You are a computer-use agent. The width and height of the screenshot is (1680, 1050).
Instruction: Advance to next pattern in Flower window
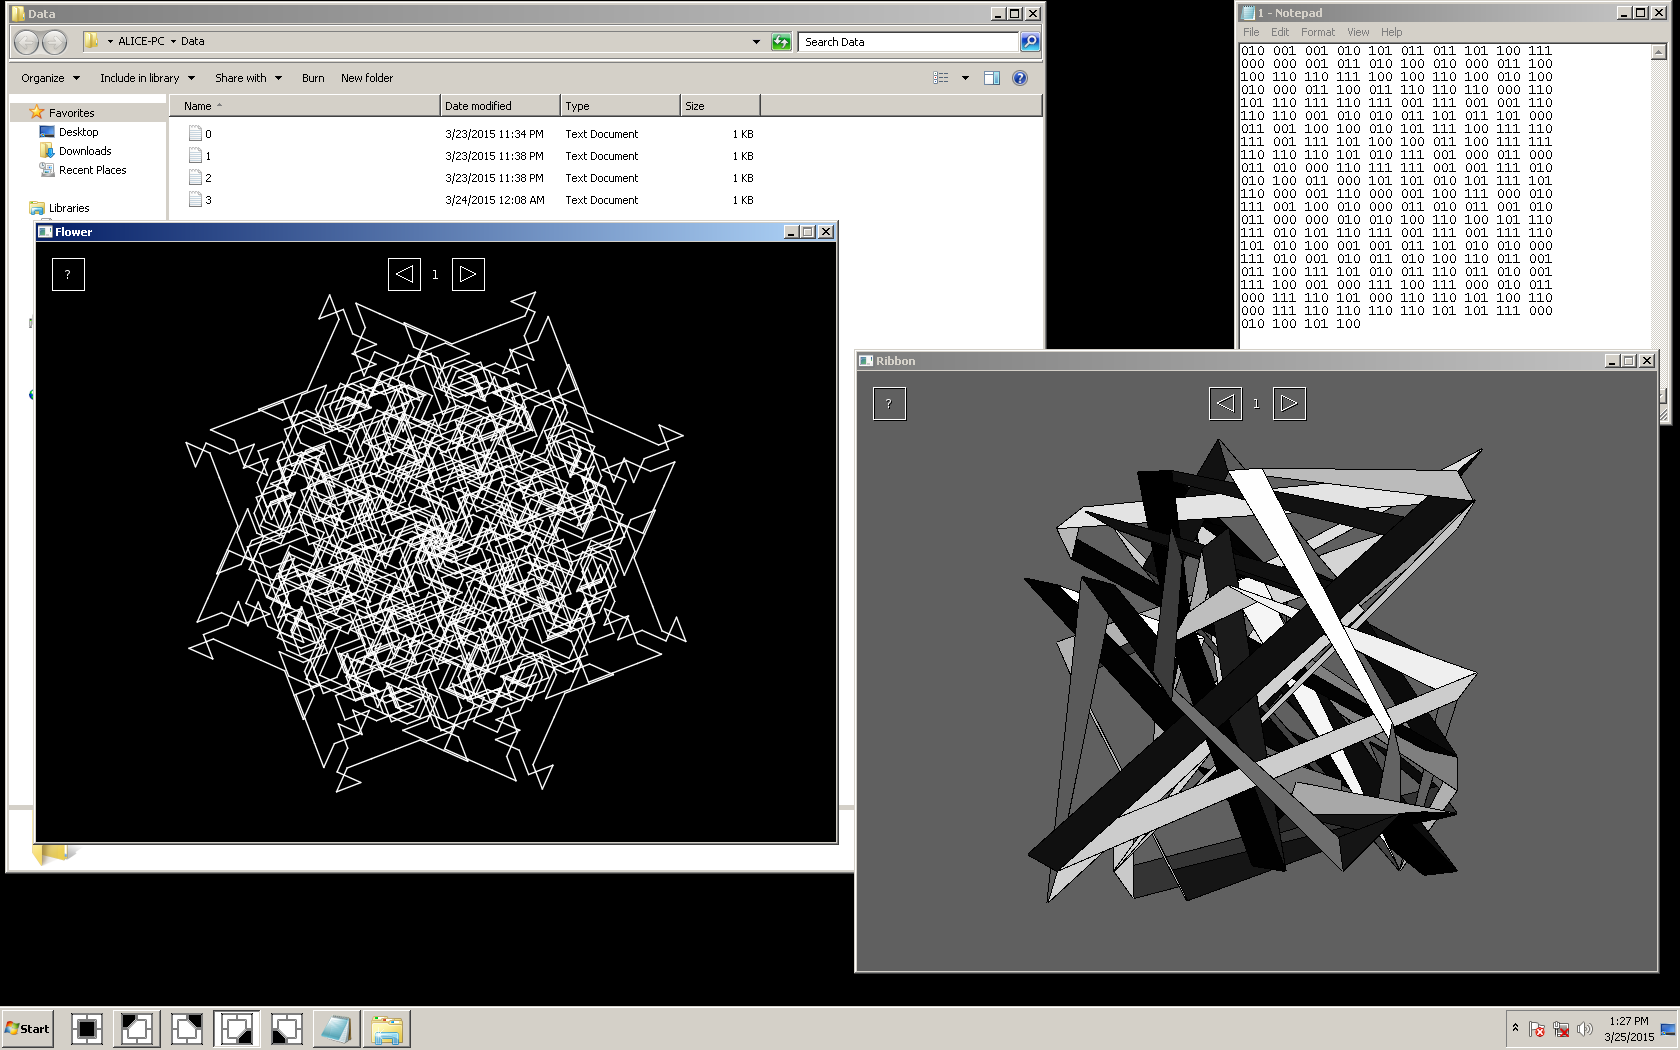point(468,275)
